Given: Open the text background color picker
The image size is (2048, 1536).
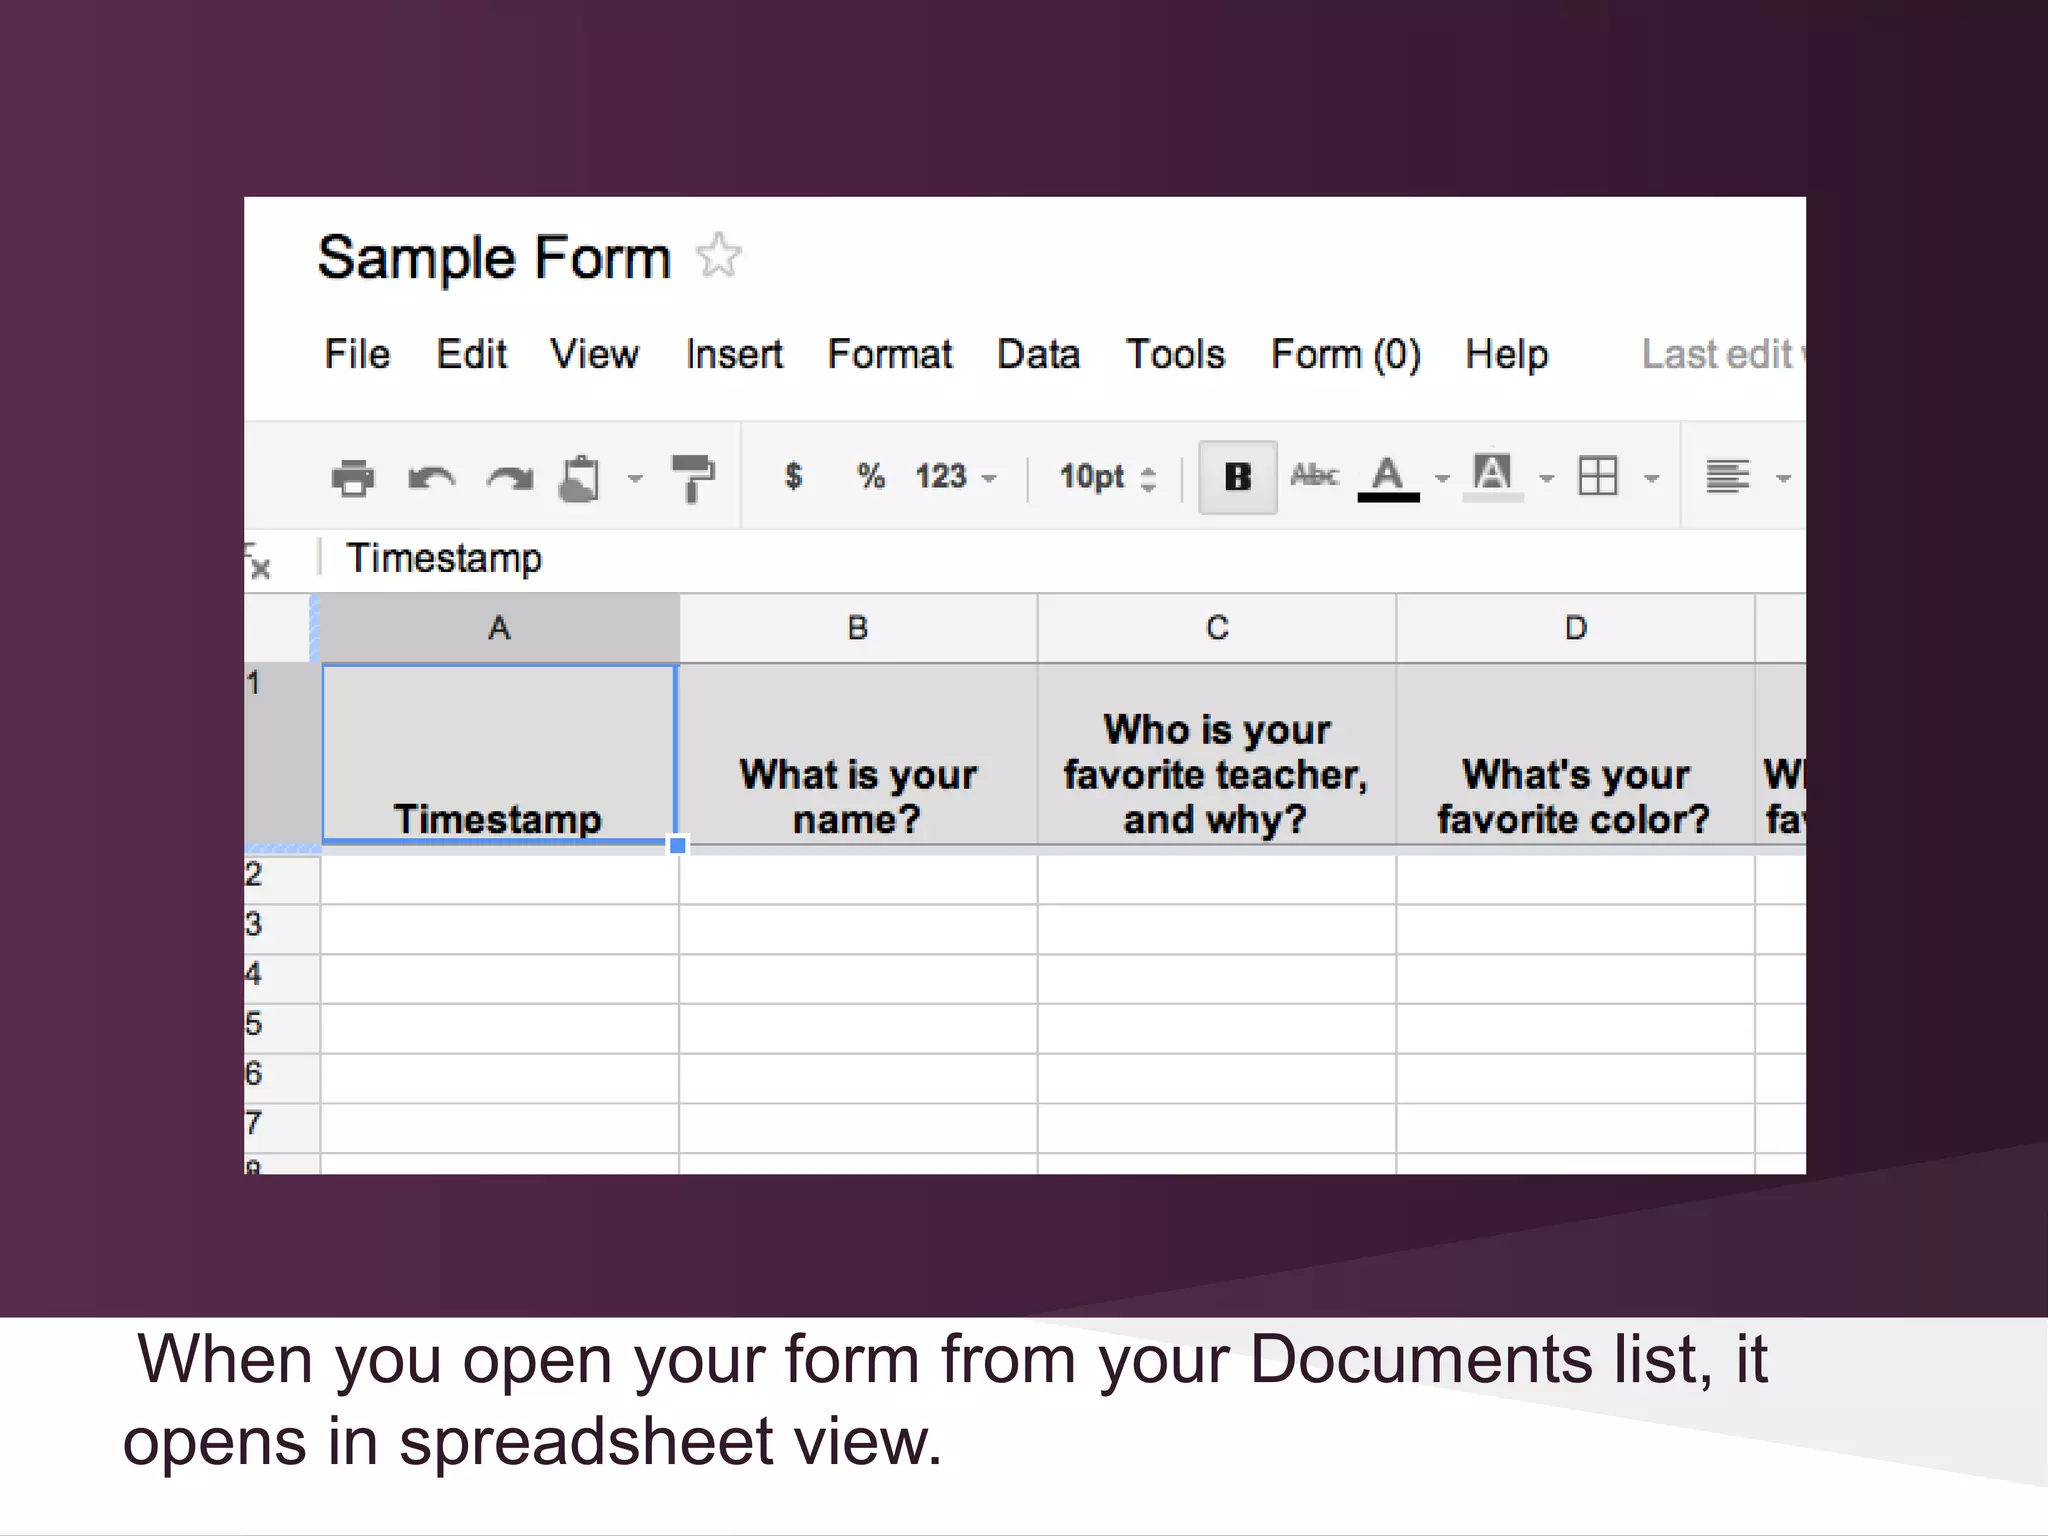Looking at the screenshot, I should (1493, 477).
